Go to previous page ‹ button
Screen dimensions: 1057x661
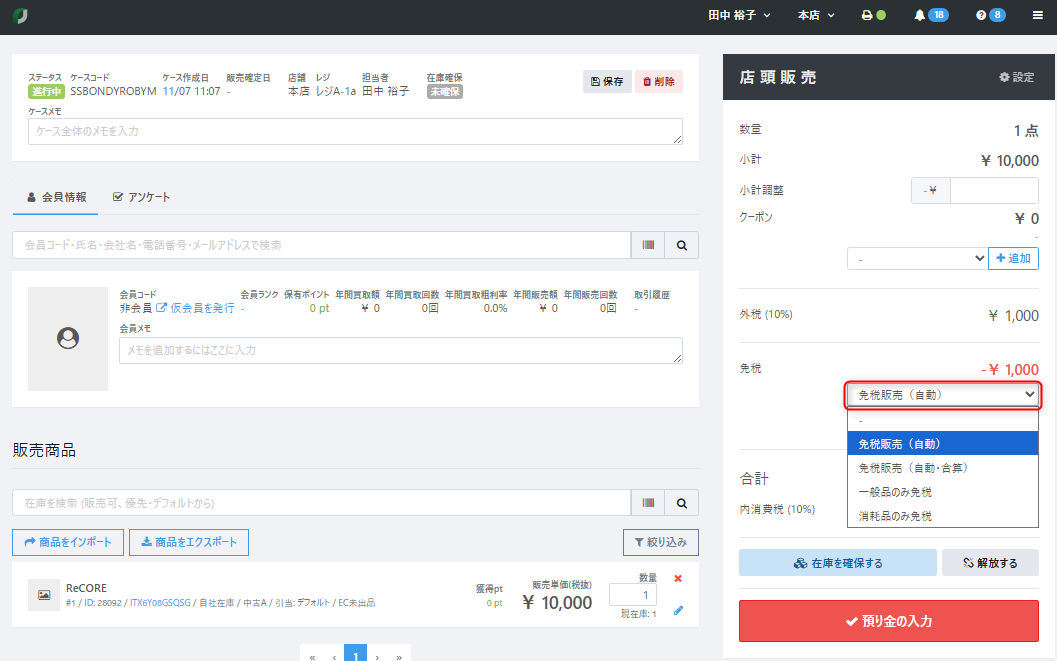pyautogui.click(x=334, y=654)
